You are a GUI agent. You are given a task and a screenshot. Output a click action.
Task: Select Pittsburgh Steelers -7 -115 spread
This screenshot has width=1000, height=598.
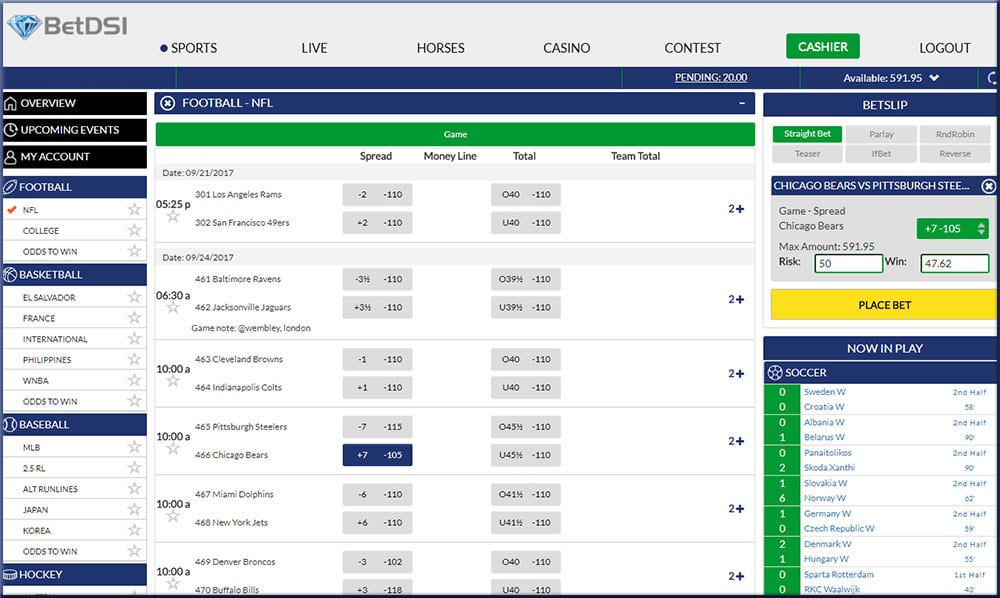coord(378,427)
